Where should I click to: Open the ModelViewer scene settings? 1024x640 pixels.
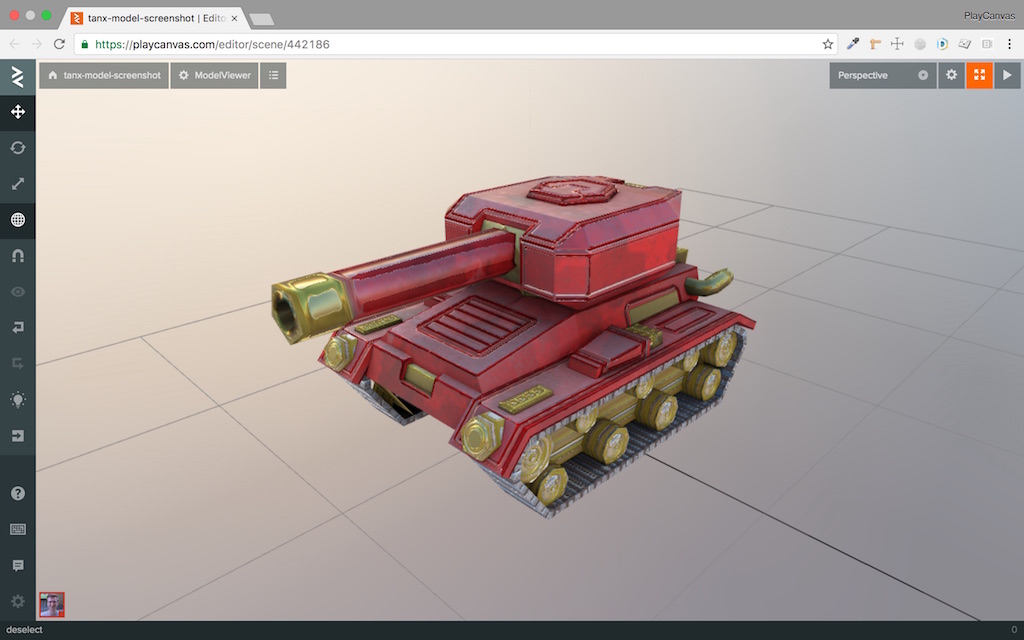coord(214,75)
